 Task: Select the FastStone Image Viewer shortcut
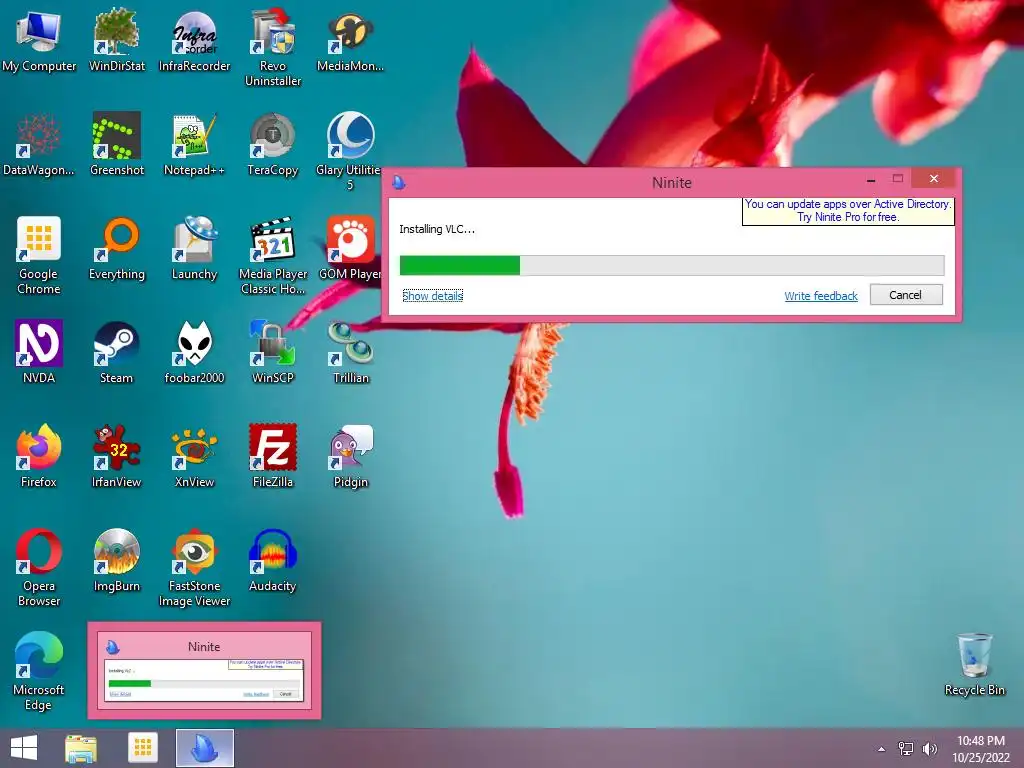195,568
